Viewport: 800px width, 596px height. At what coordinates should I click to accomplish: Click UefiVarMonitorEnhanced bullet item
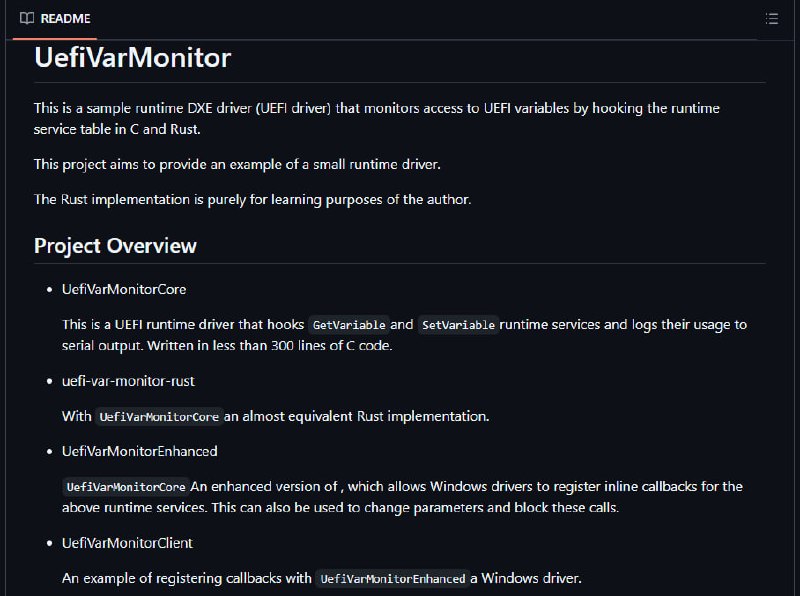pos(140,451)
